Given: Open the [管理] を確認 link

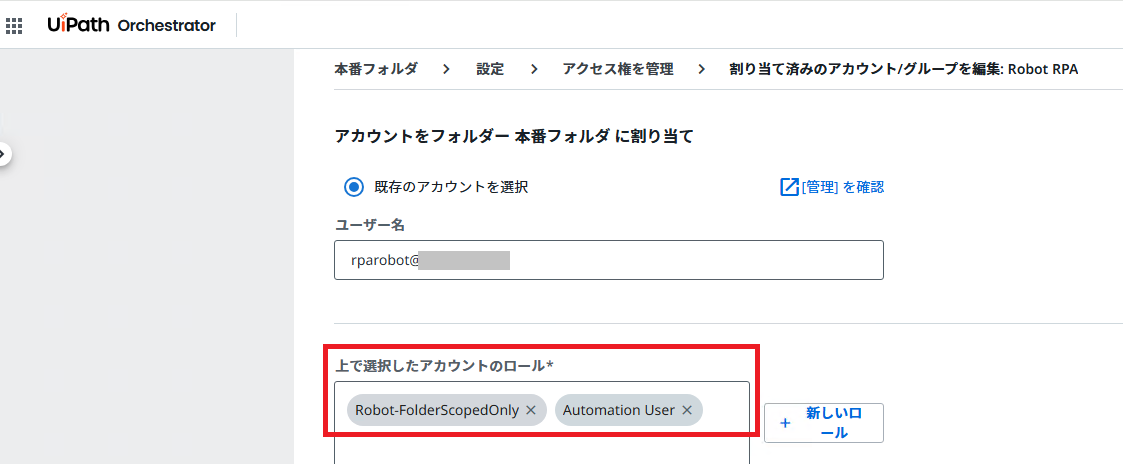Looking at the screenshot, I should (842, 187).
